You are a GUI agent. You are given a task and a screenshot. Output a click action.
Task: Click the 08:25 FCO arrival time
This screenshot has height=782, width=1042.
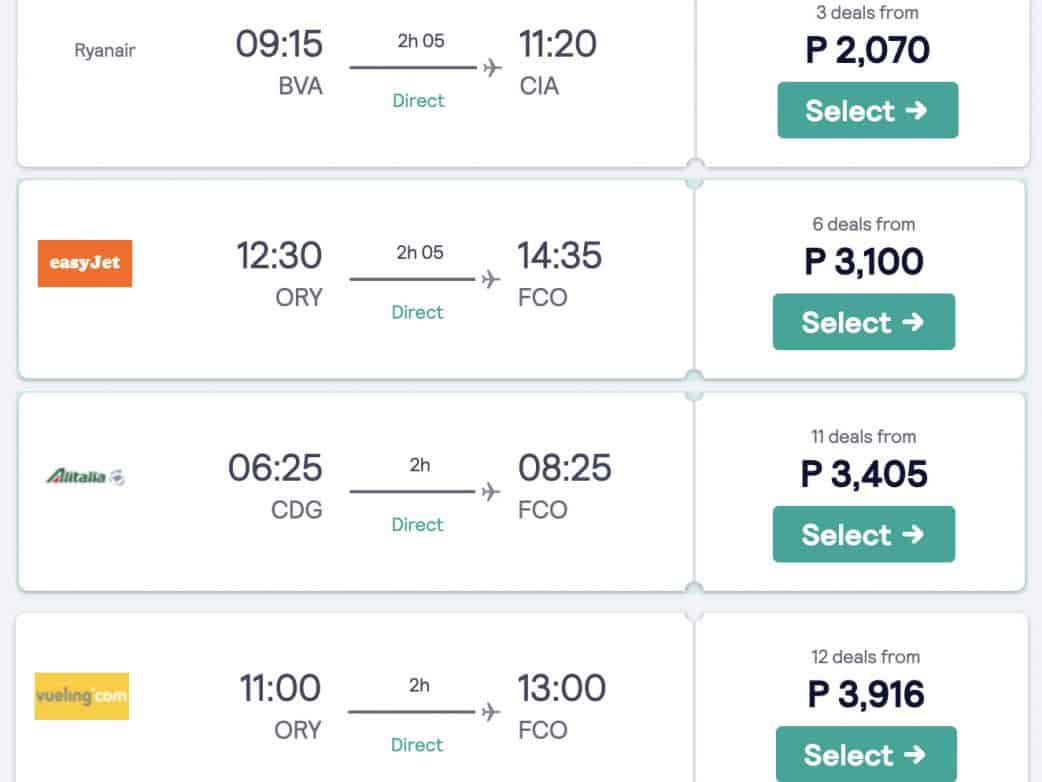564,468
